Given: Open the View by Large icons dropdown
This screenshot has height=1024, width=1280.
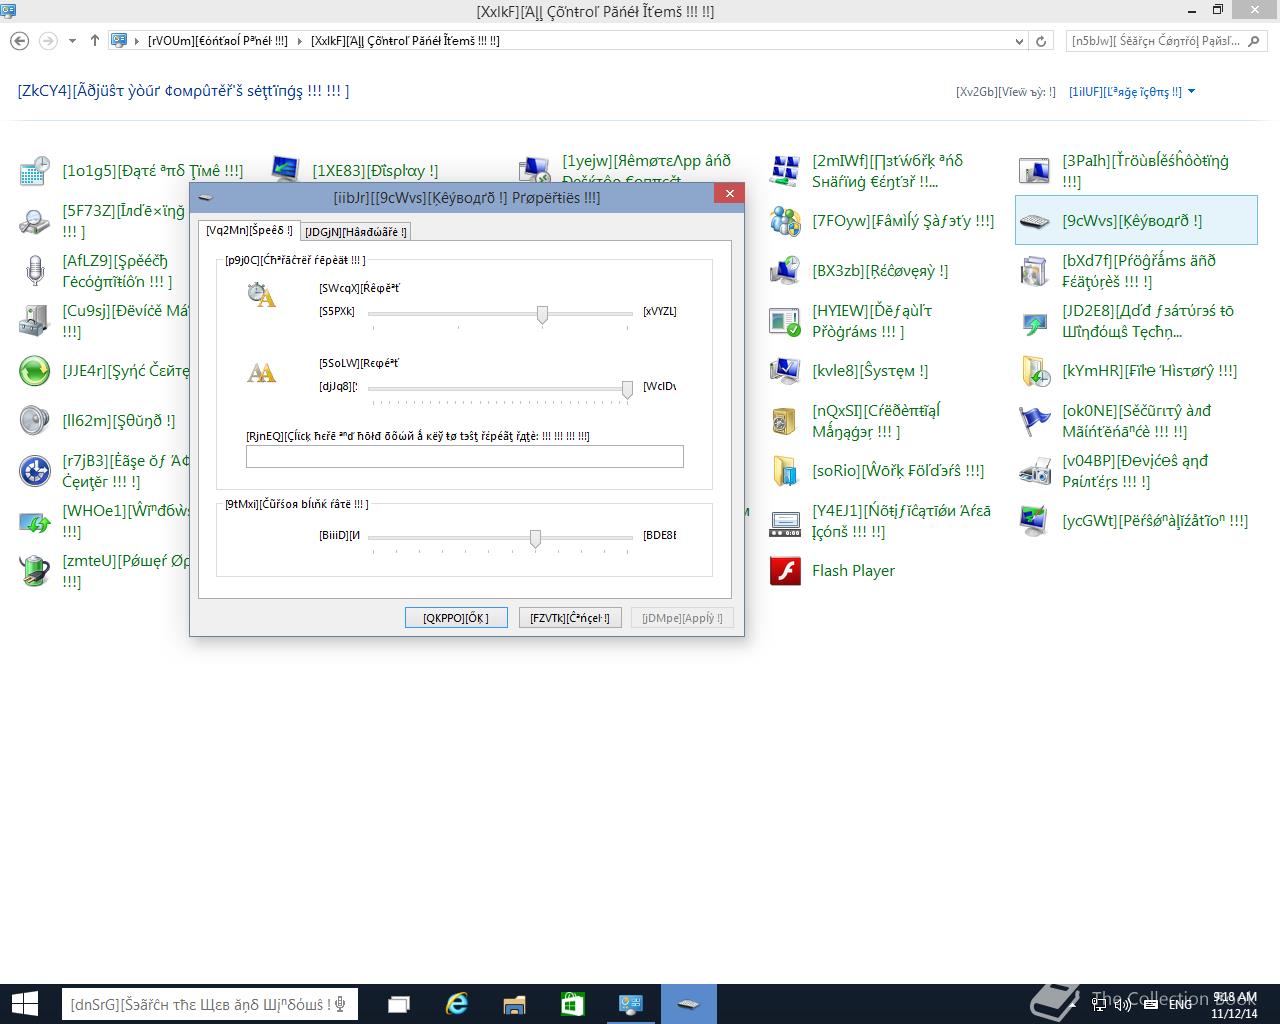Looking at the screenshot, I should point(1132,92).
